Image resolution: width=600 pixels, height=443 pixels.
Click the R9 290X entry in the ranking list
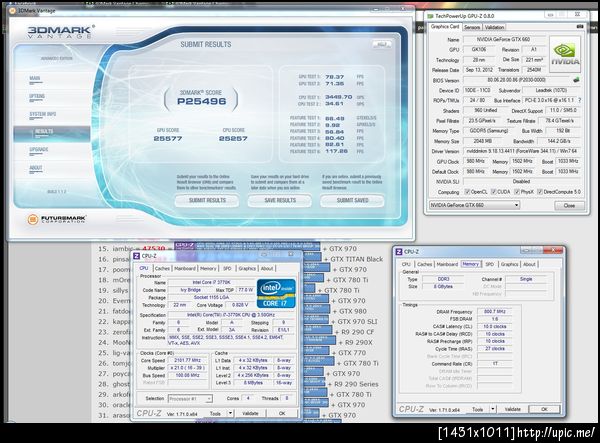(x=359, y=343)
